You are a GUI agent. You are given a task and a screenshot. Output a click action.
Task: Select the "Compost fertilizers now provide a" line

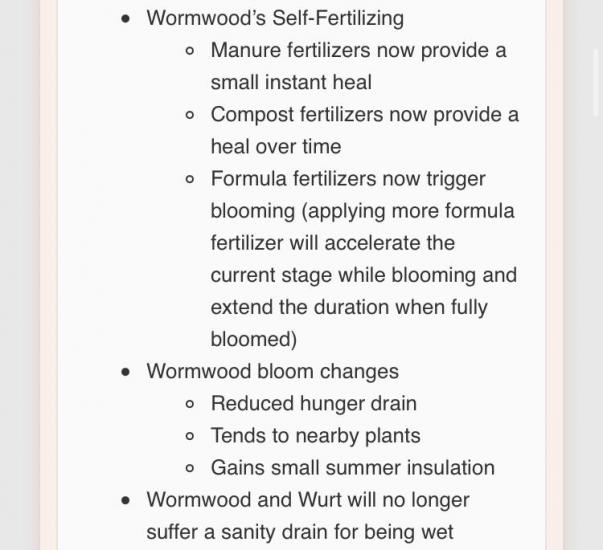(x=365, y=115)
